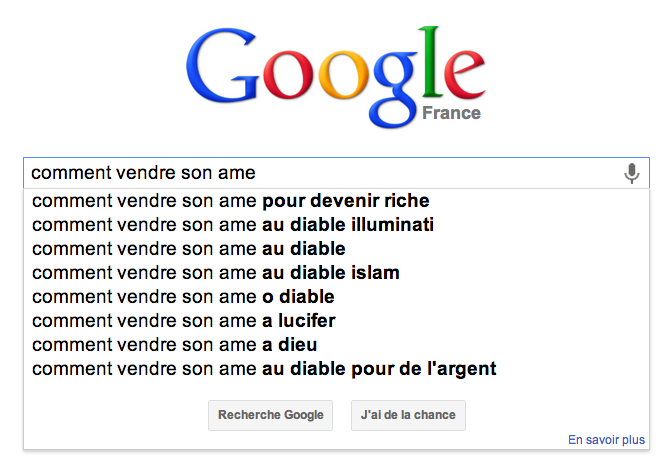Screen dimensions: 672x476
Task: Click the green letter l in the logo
Action: (431, 62)
